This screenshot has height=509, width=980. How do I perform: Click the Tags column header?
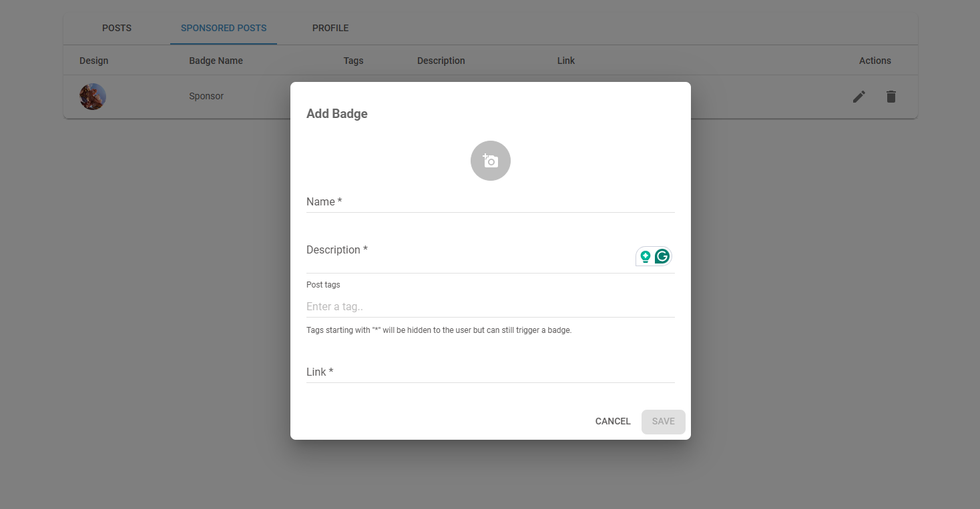(353, 61)
